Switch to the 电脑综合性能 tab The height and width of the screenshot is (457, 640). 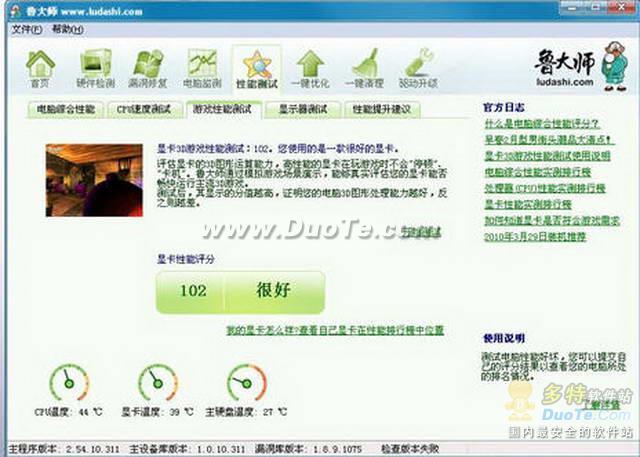(x=66, y=109)
